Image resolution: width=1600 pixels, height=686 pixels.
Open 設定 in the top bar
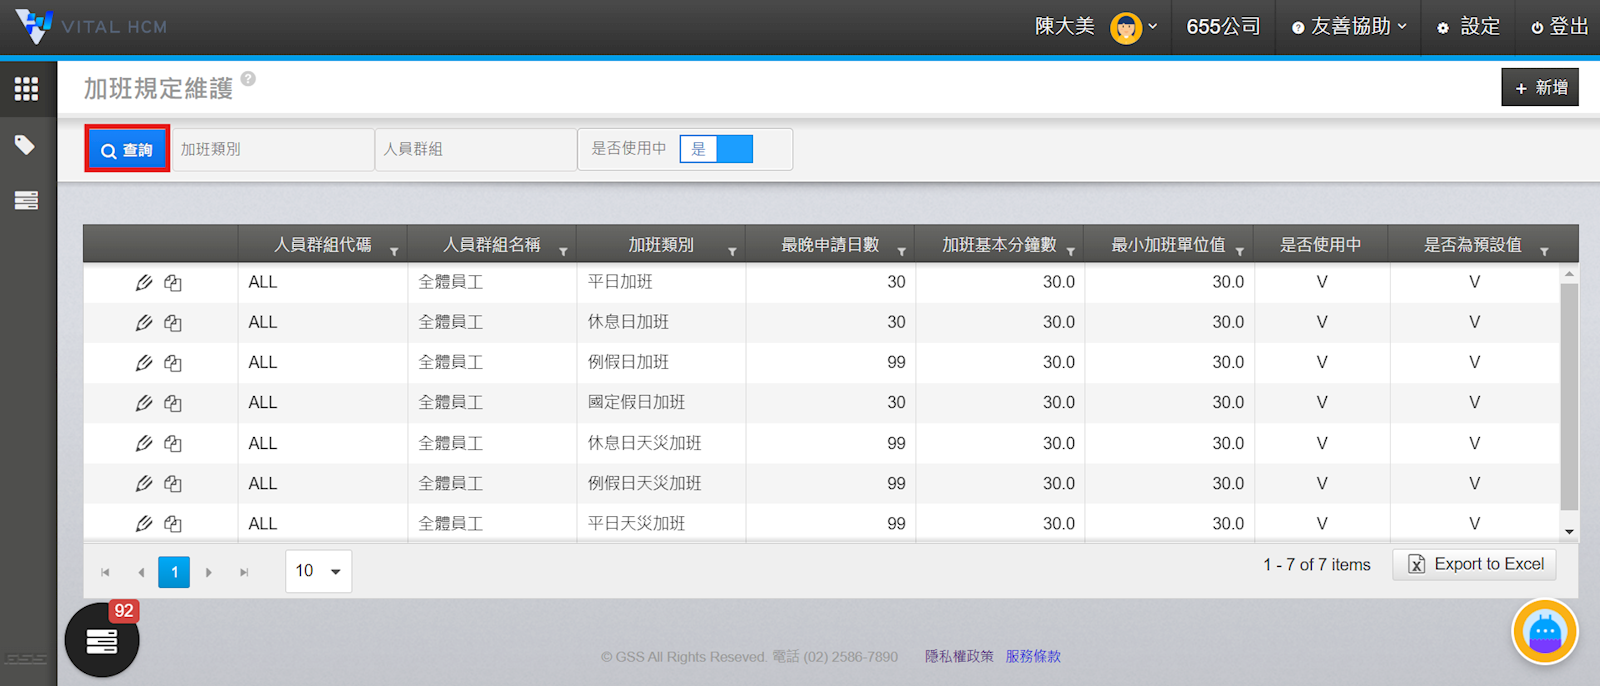1469,27
